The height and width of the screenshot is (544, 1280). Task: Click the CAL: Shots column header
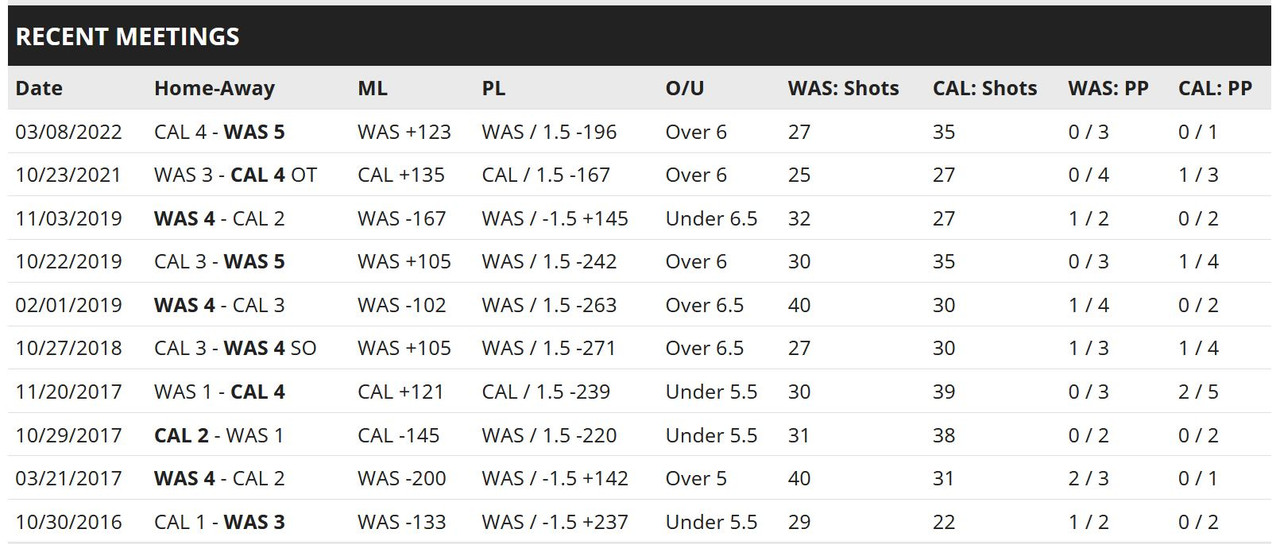(x=984, y=88)
